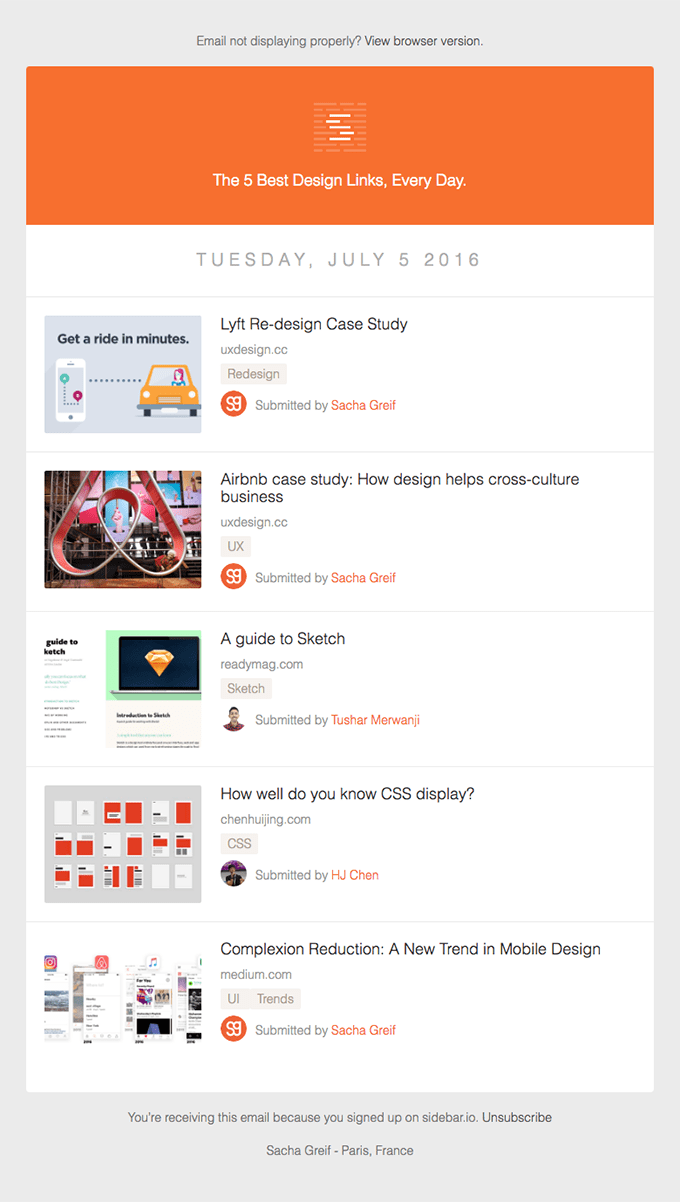Click the SG avatar on the Complexion Reduction entry
680x1202 pixels.
[233, 1028]
